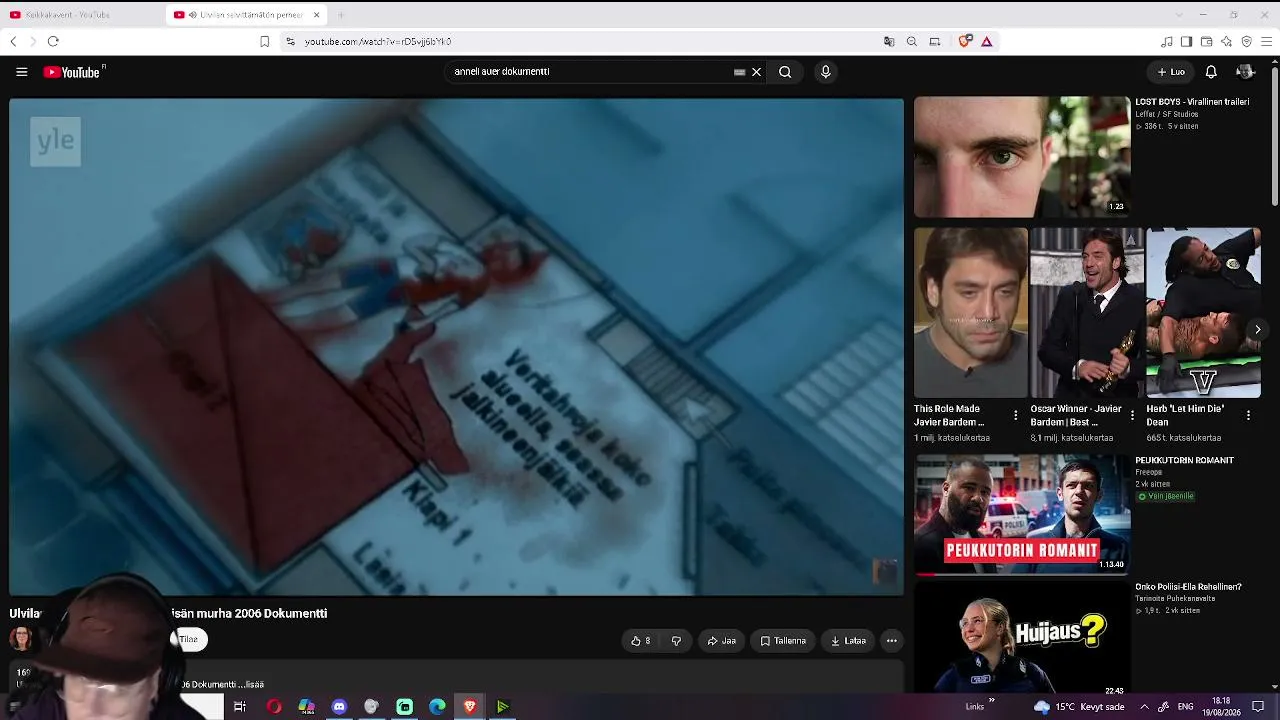The width and height of the screenshot is (1280, 720).
Task: Open LOST BOYS trailer thumbnail
Action: (1022, 156)
